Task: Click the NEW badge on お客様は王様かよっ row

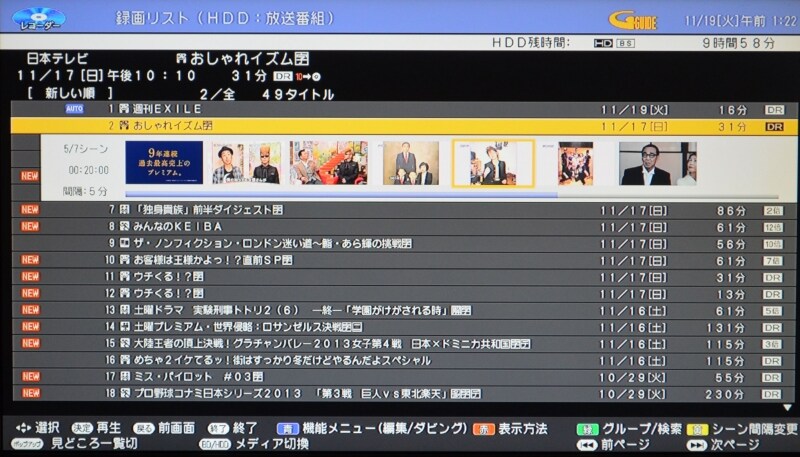Action: (x=30, y=260)
